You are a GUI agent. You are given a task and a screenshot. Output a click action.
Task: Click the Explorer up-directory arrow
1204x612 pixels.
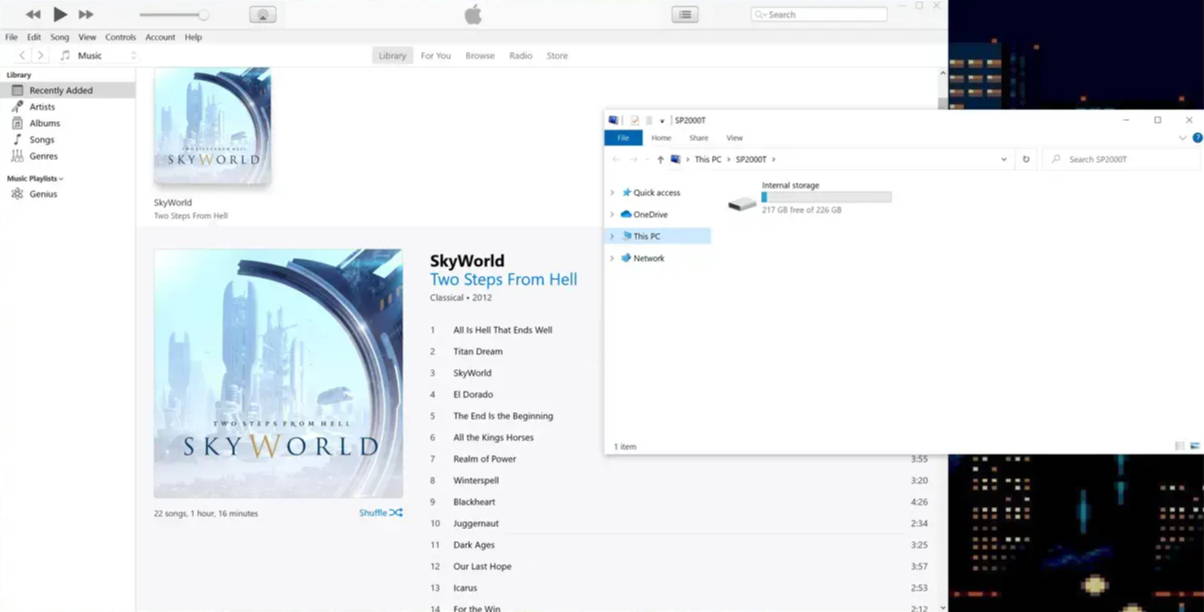(660, 159)
